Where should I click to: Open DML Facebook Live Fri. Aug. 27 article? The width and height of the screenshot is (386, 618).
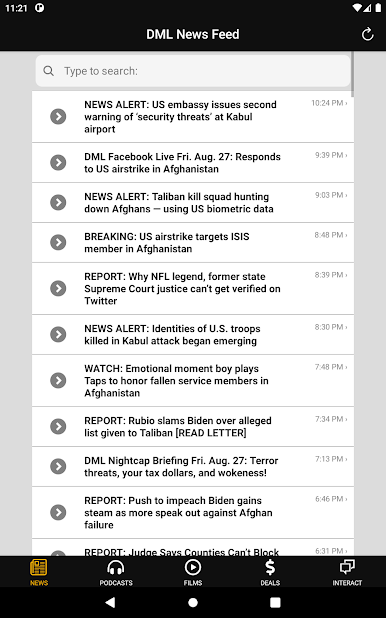pyautogui.click(x=193, y=163)
